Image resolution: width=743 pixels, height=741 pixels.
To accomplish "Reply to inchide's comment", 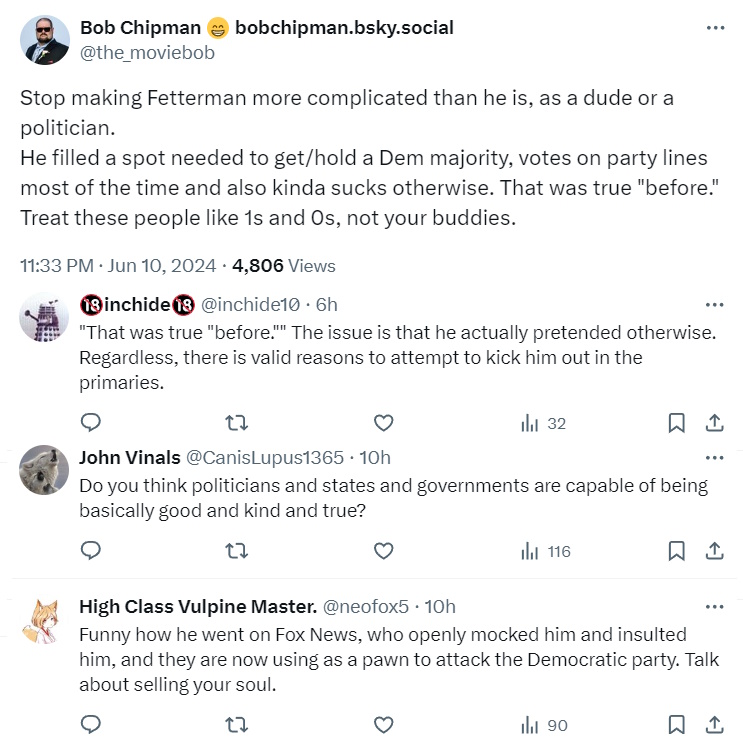I will (91, 423).
